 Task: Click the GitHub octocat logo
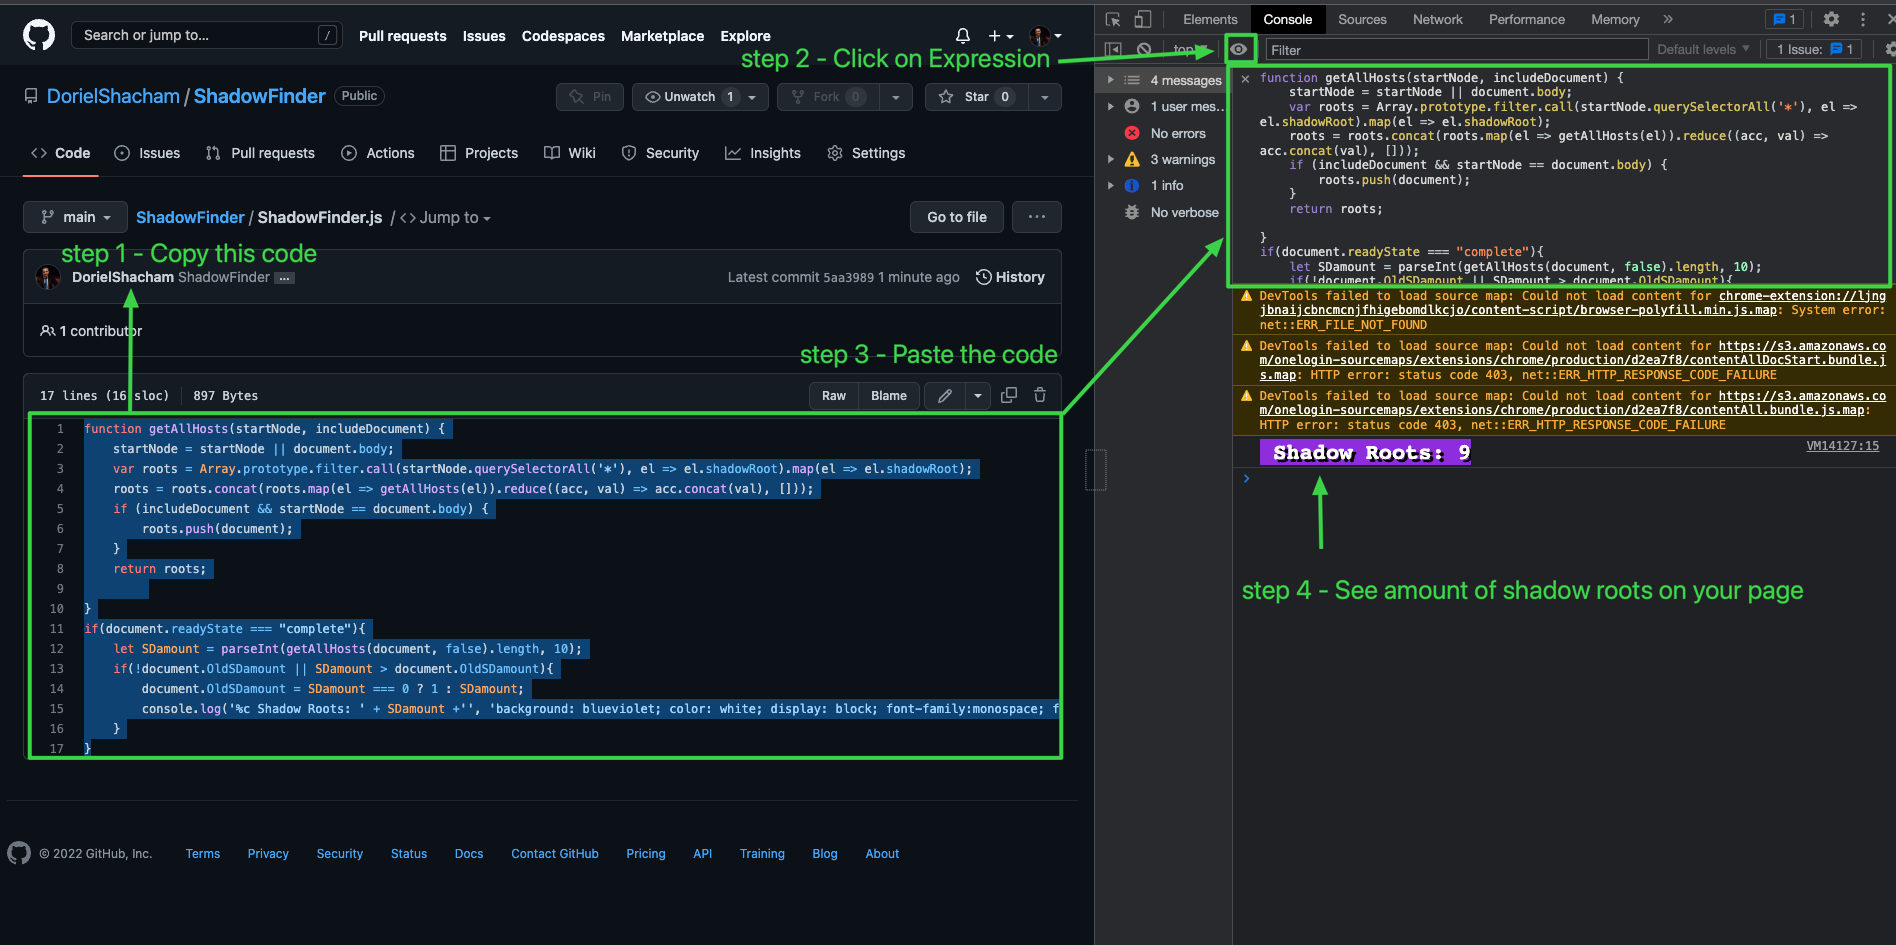pos(39,34)
